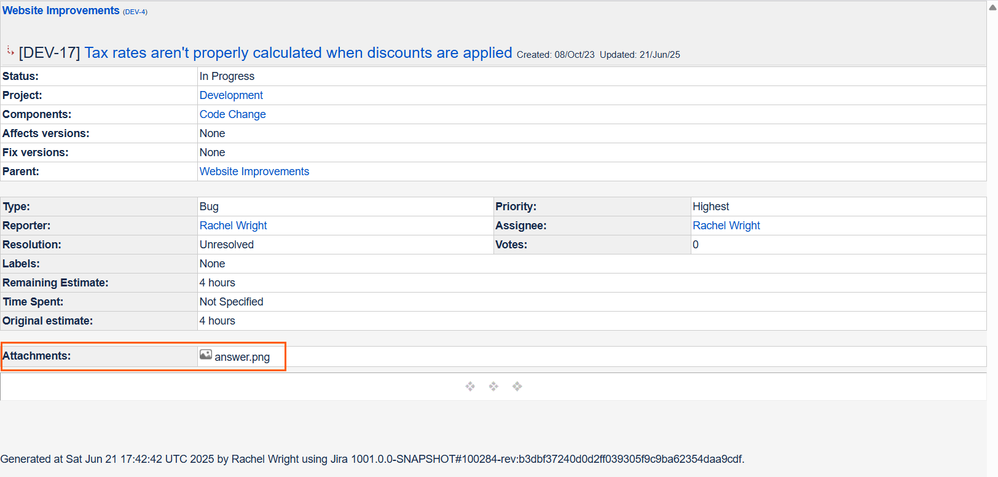
Task: Select the Generated at footer text
Action: (372, 459)
